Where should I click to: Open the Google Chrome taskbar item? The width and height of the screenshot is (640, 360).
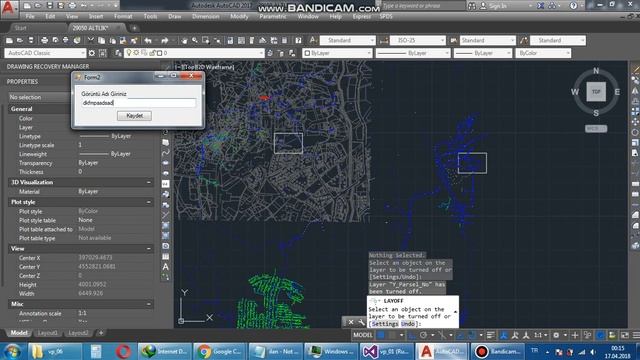click(x=219, y=351)
